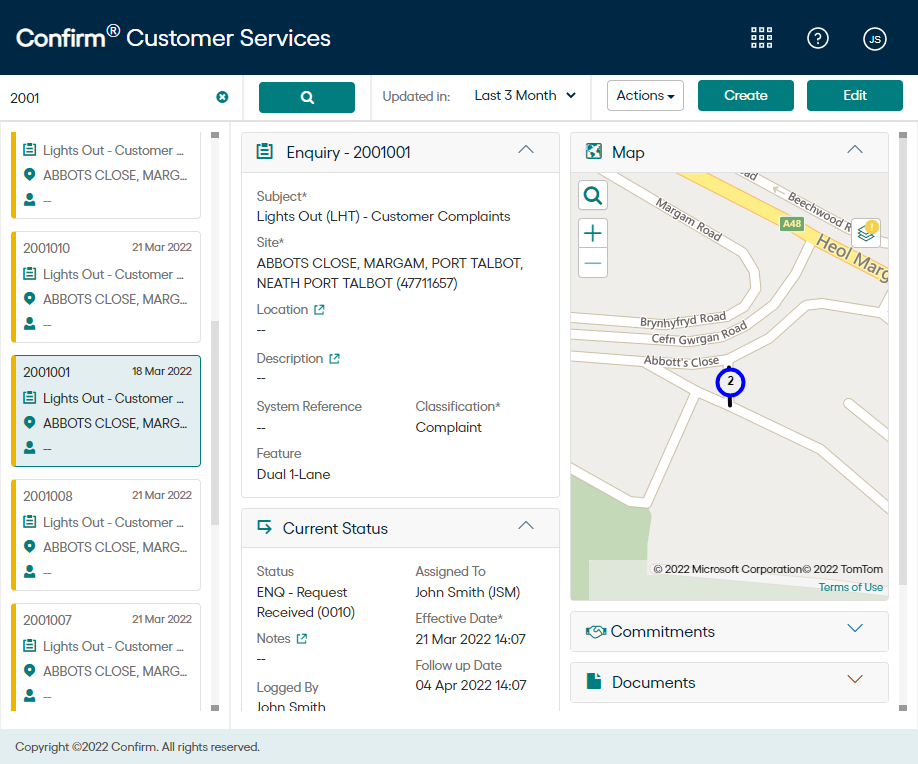Open the map layers icon
Viewport: 918px width, 764px height.
coord(866,232)
